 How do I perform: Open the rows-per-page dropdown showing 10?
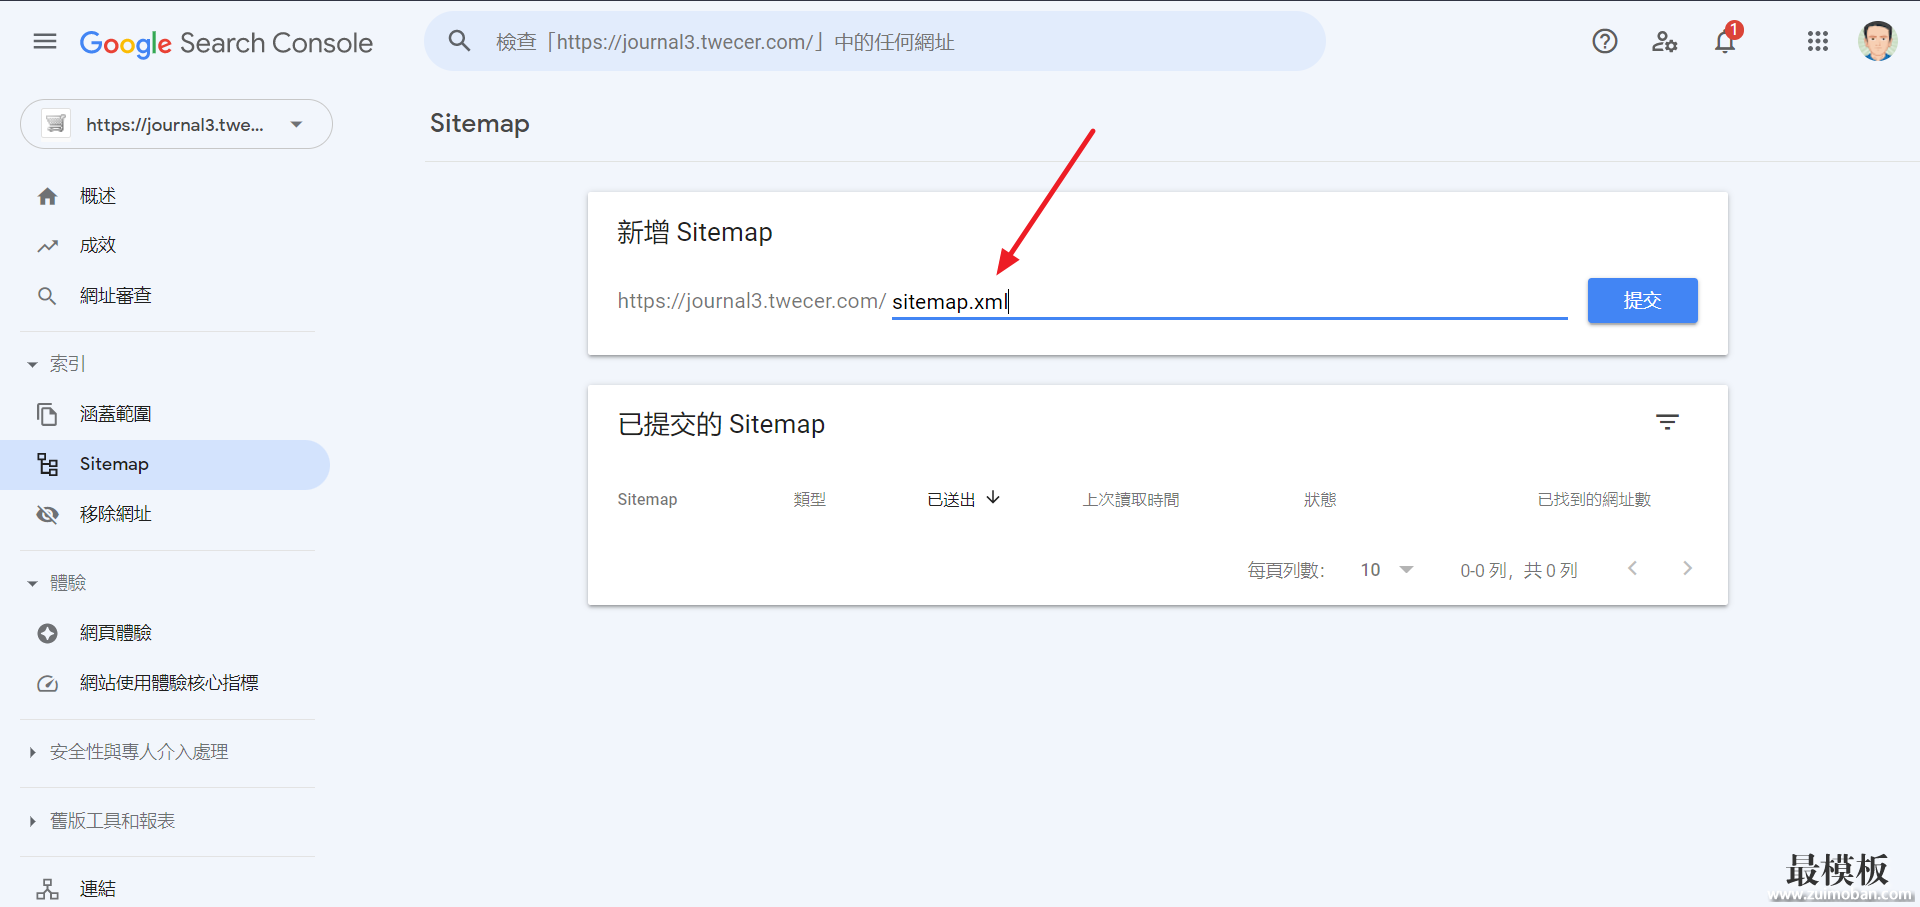click(x=1387, y=570)
